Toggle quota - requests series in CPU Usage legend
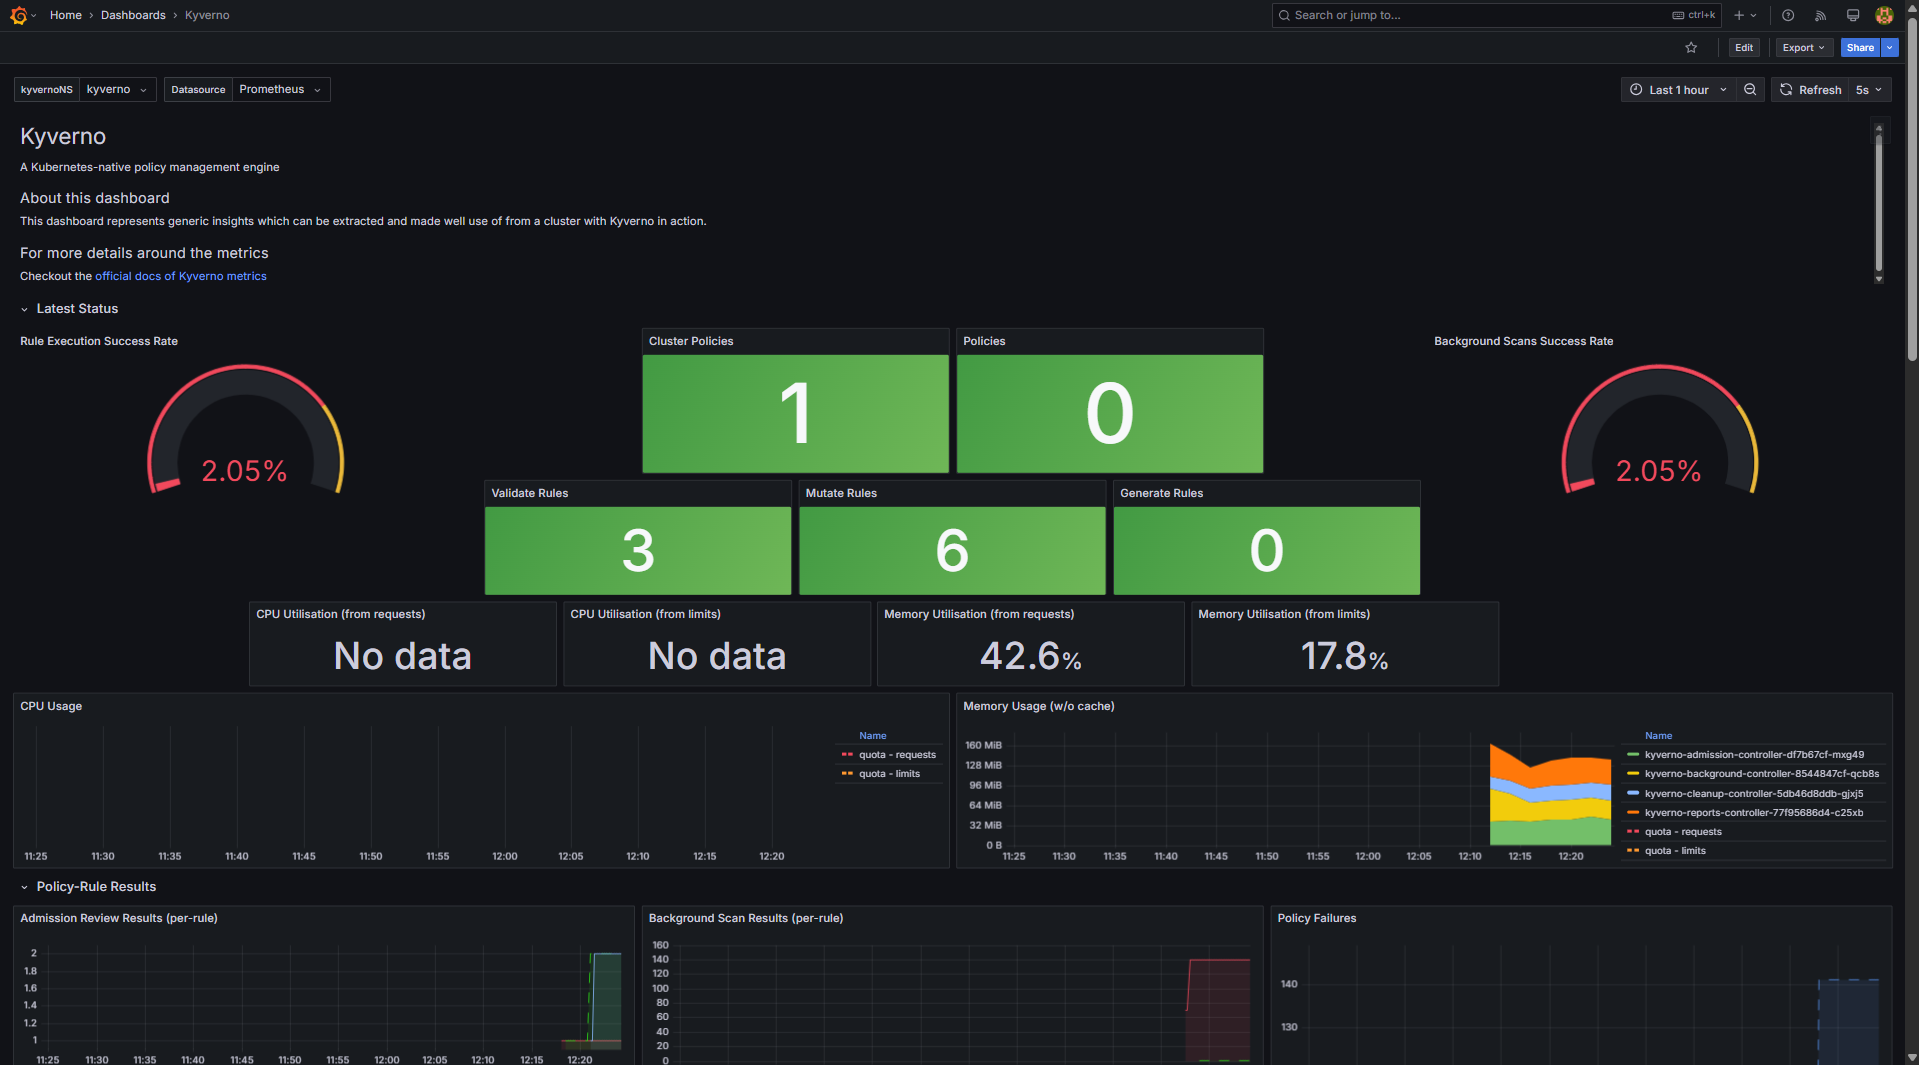1919x1065 pixels. point(897,755)
